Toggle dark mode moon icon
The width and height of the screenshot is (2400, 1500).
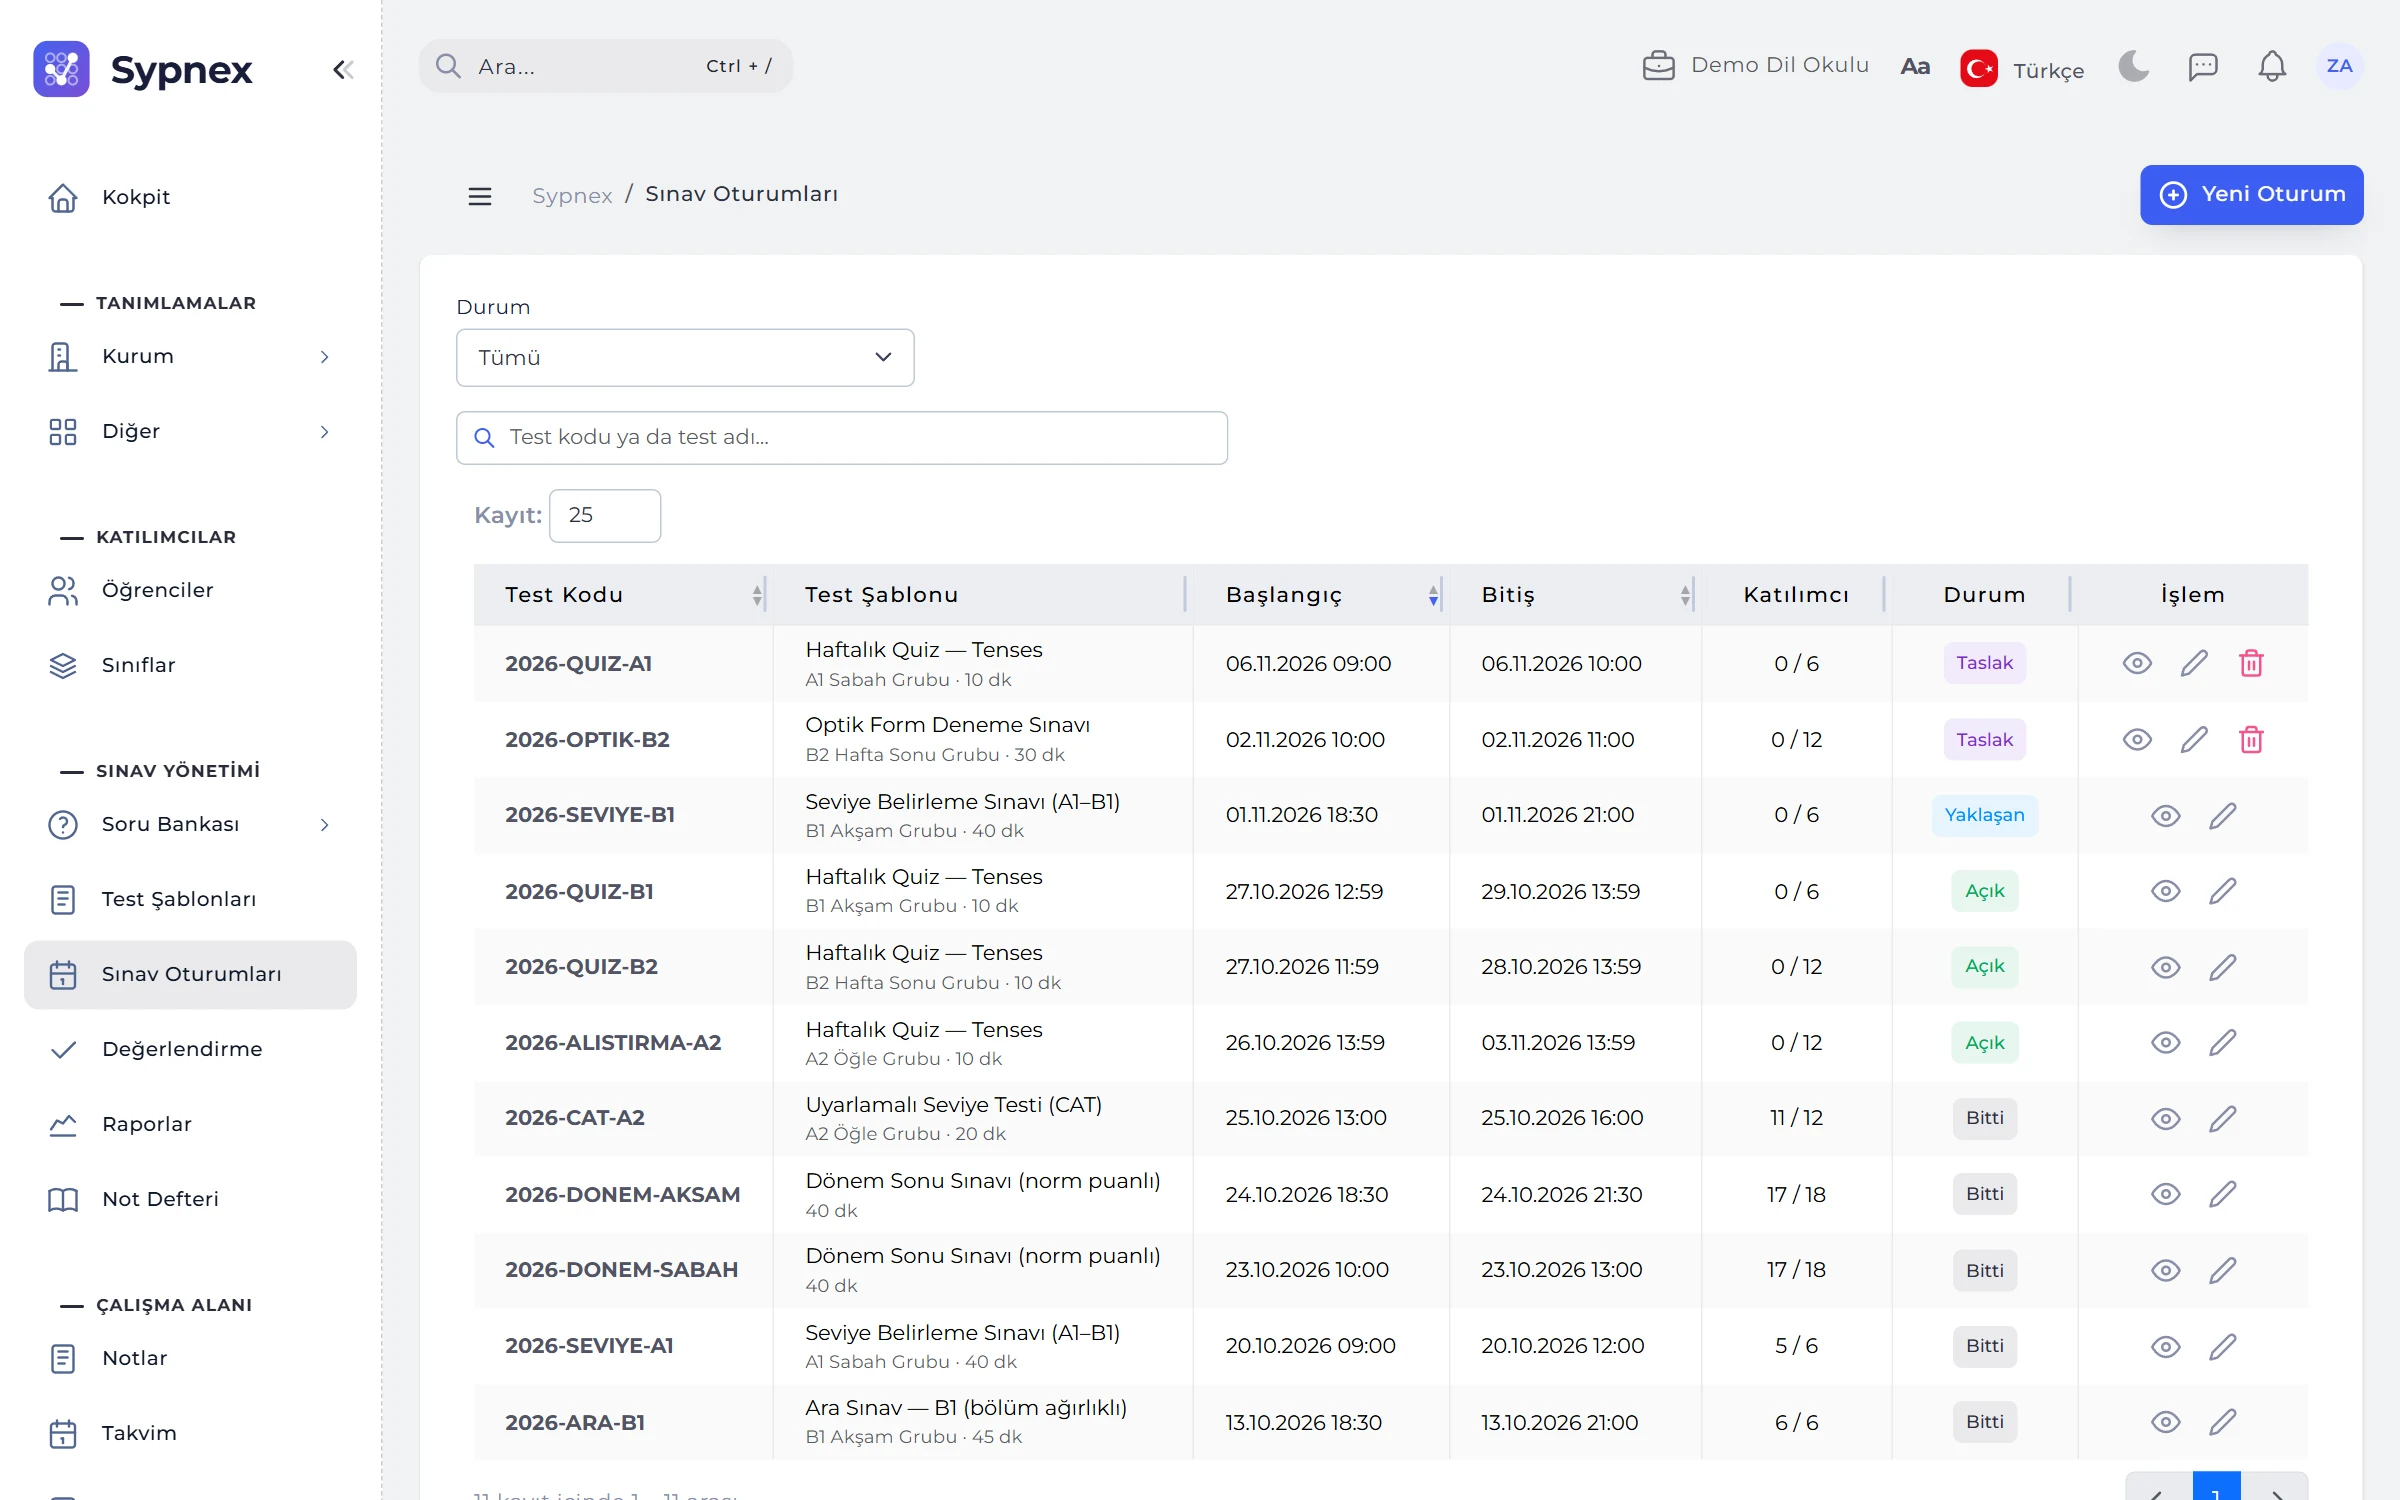click(x=2134, y=66)
